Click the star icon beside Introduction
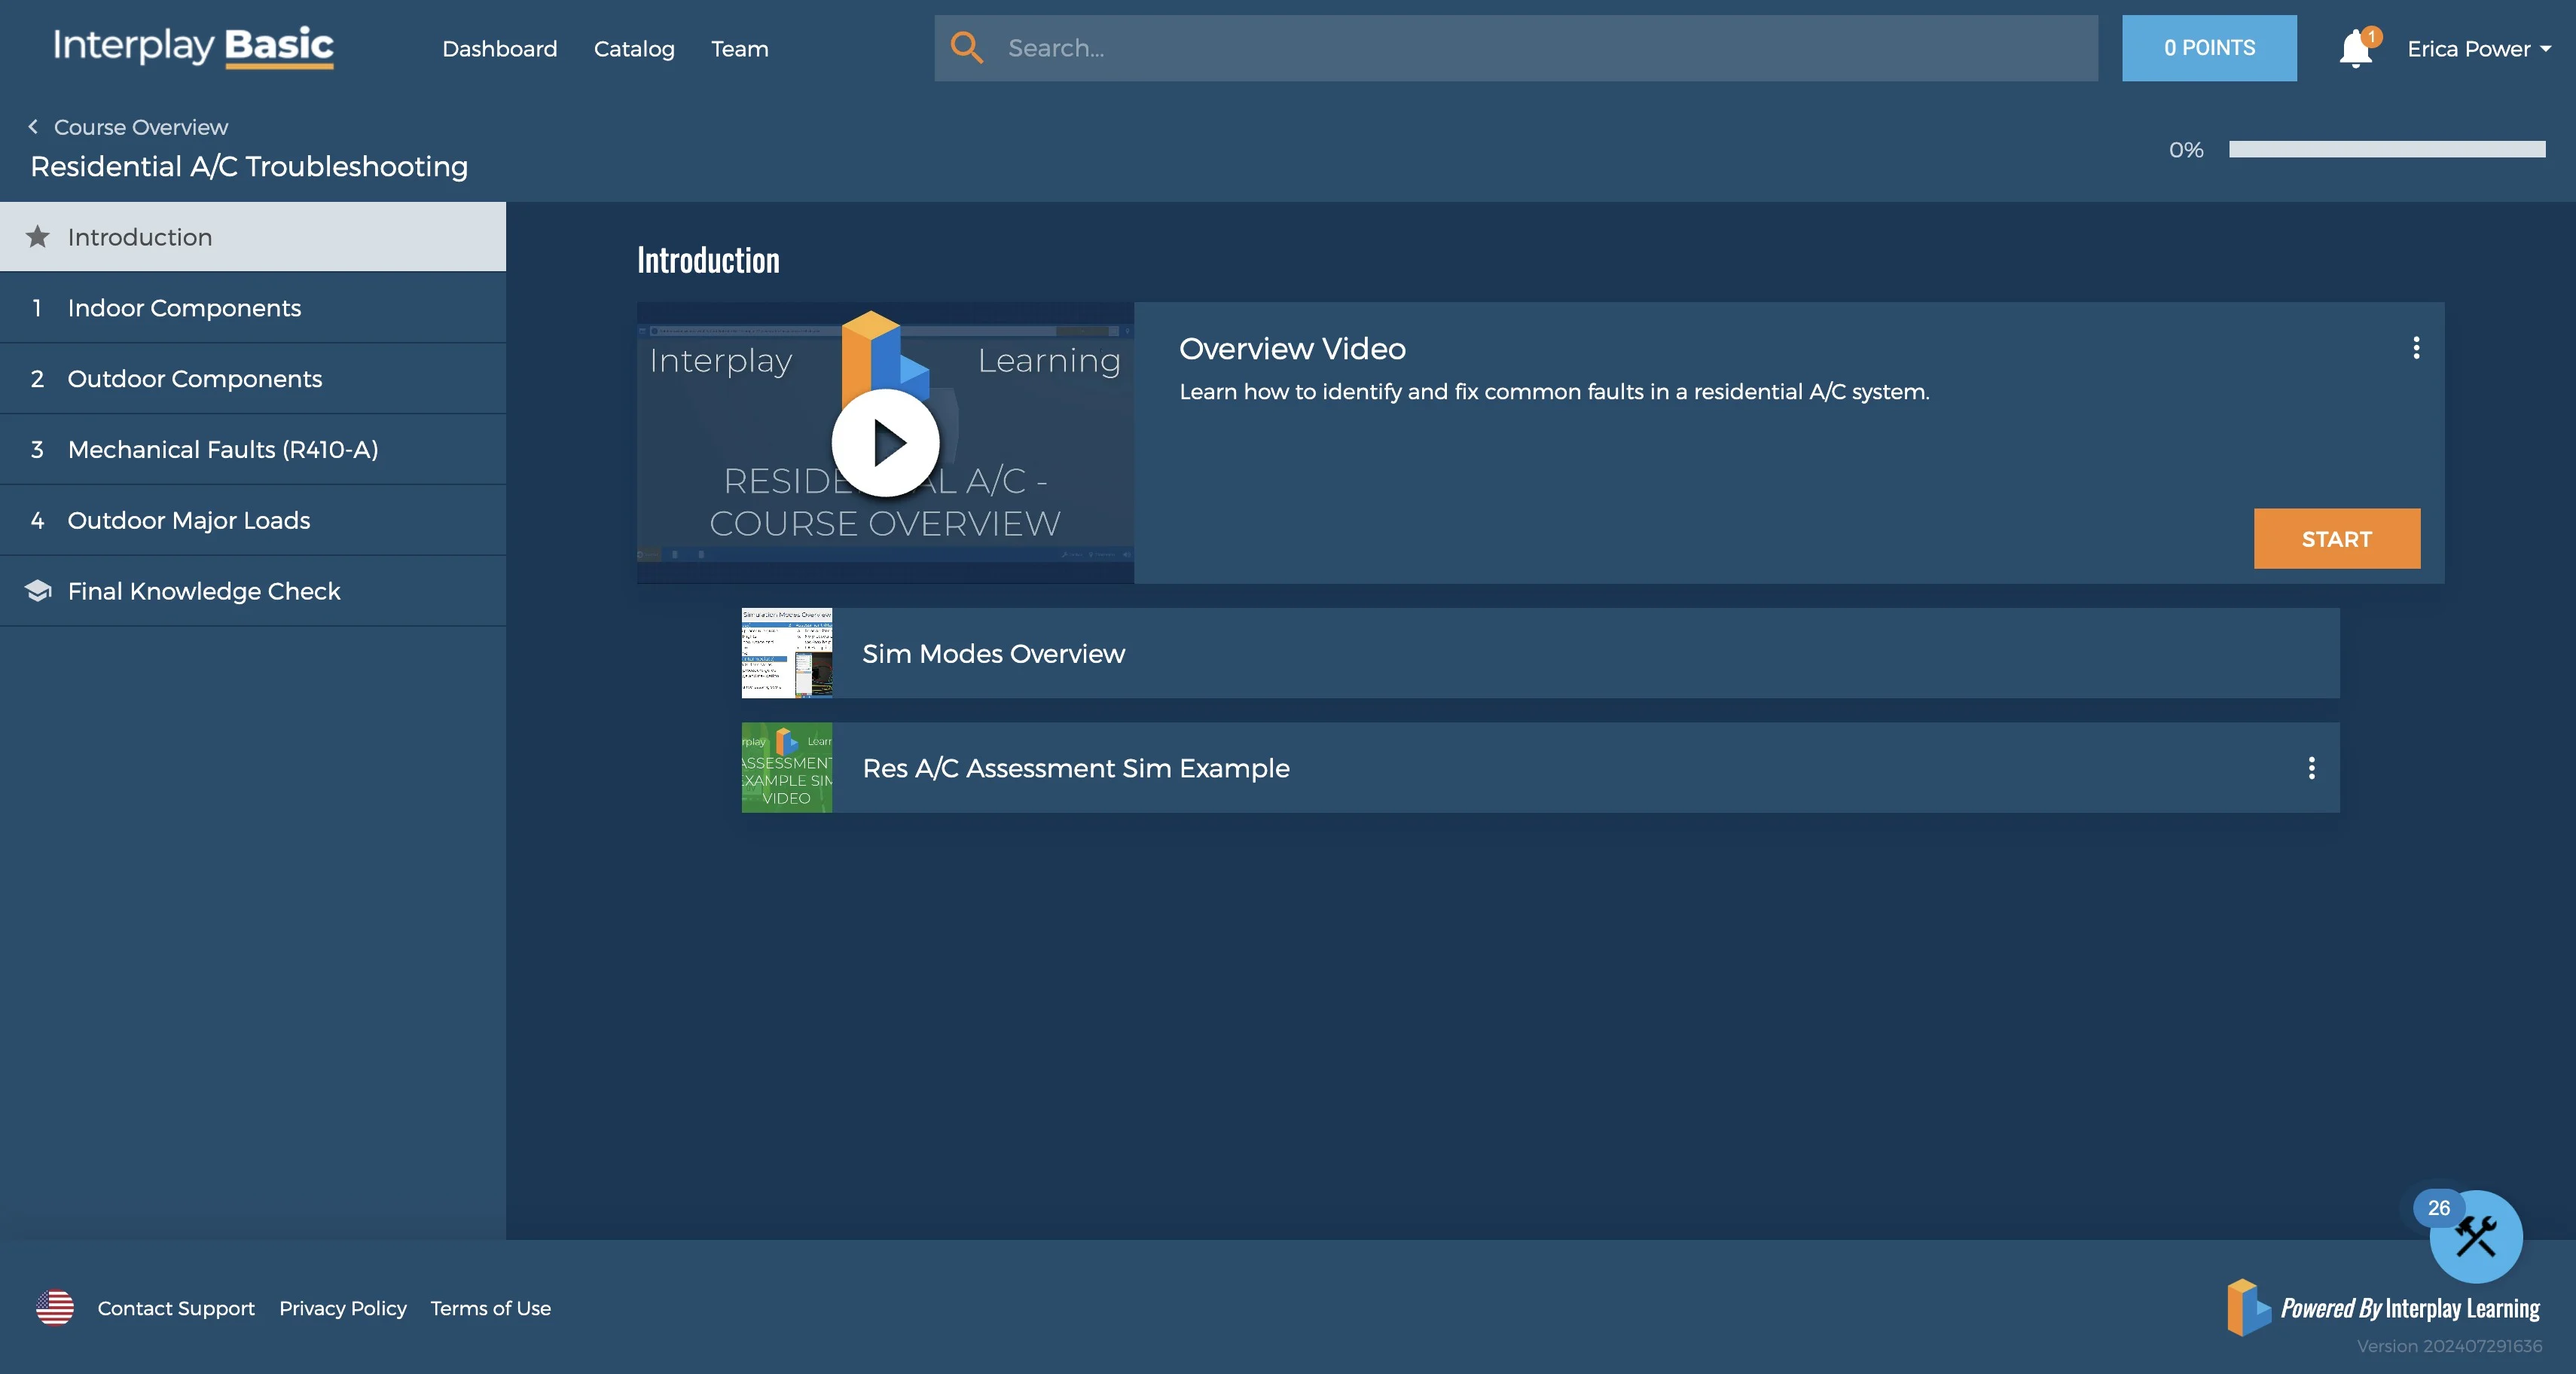The image size is (2576, 1374). click(37, 237)
